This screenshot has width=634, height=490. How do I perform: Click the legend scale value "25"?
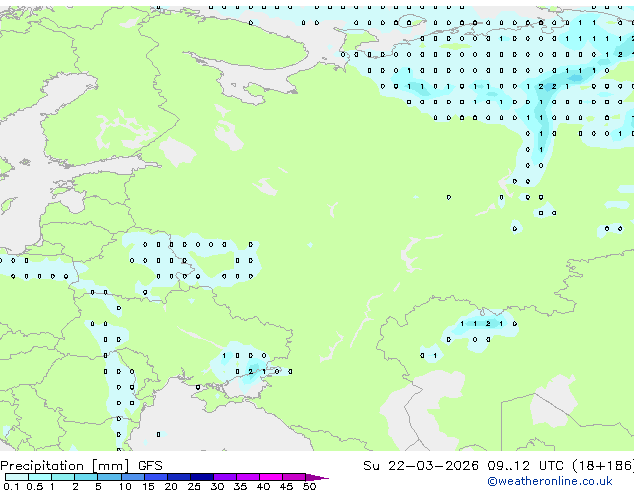(x=194, y=486)
